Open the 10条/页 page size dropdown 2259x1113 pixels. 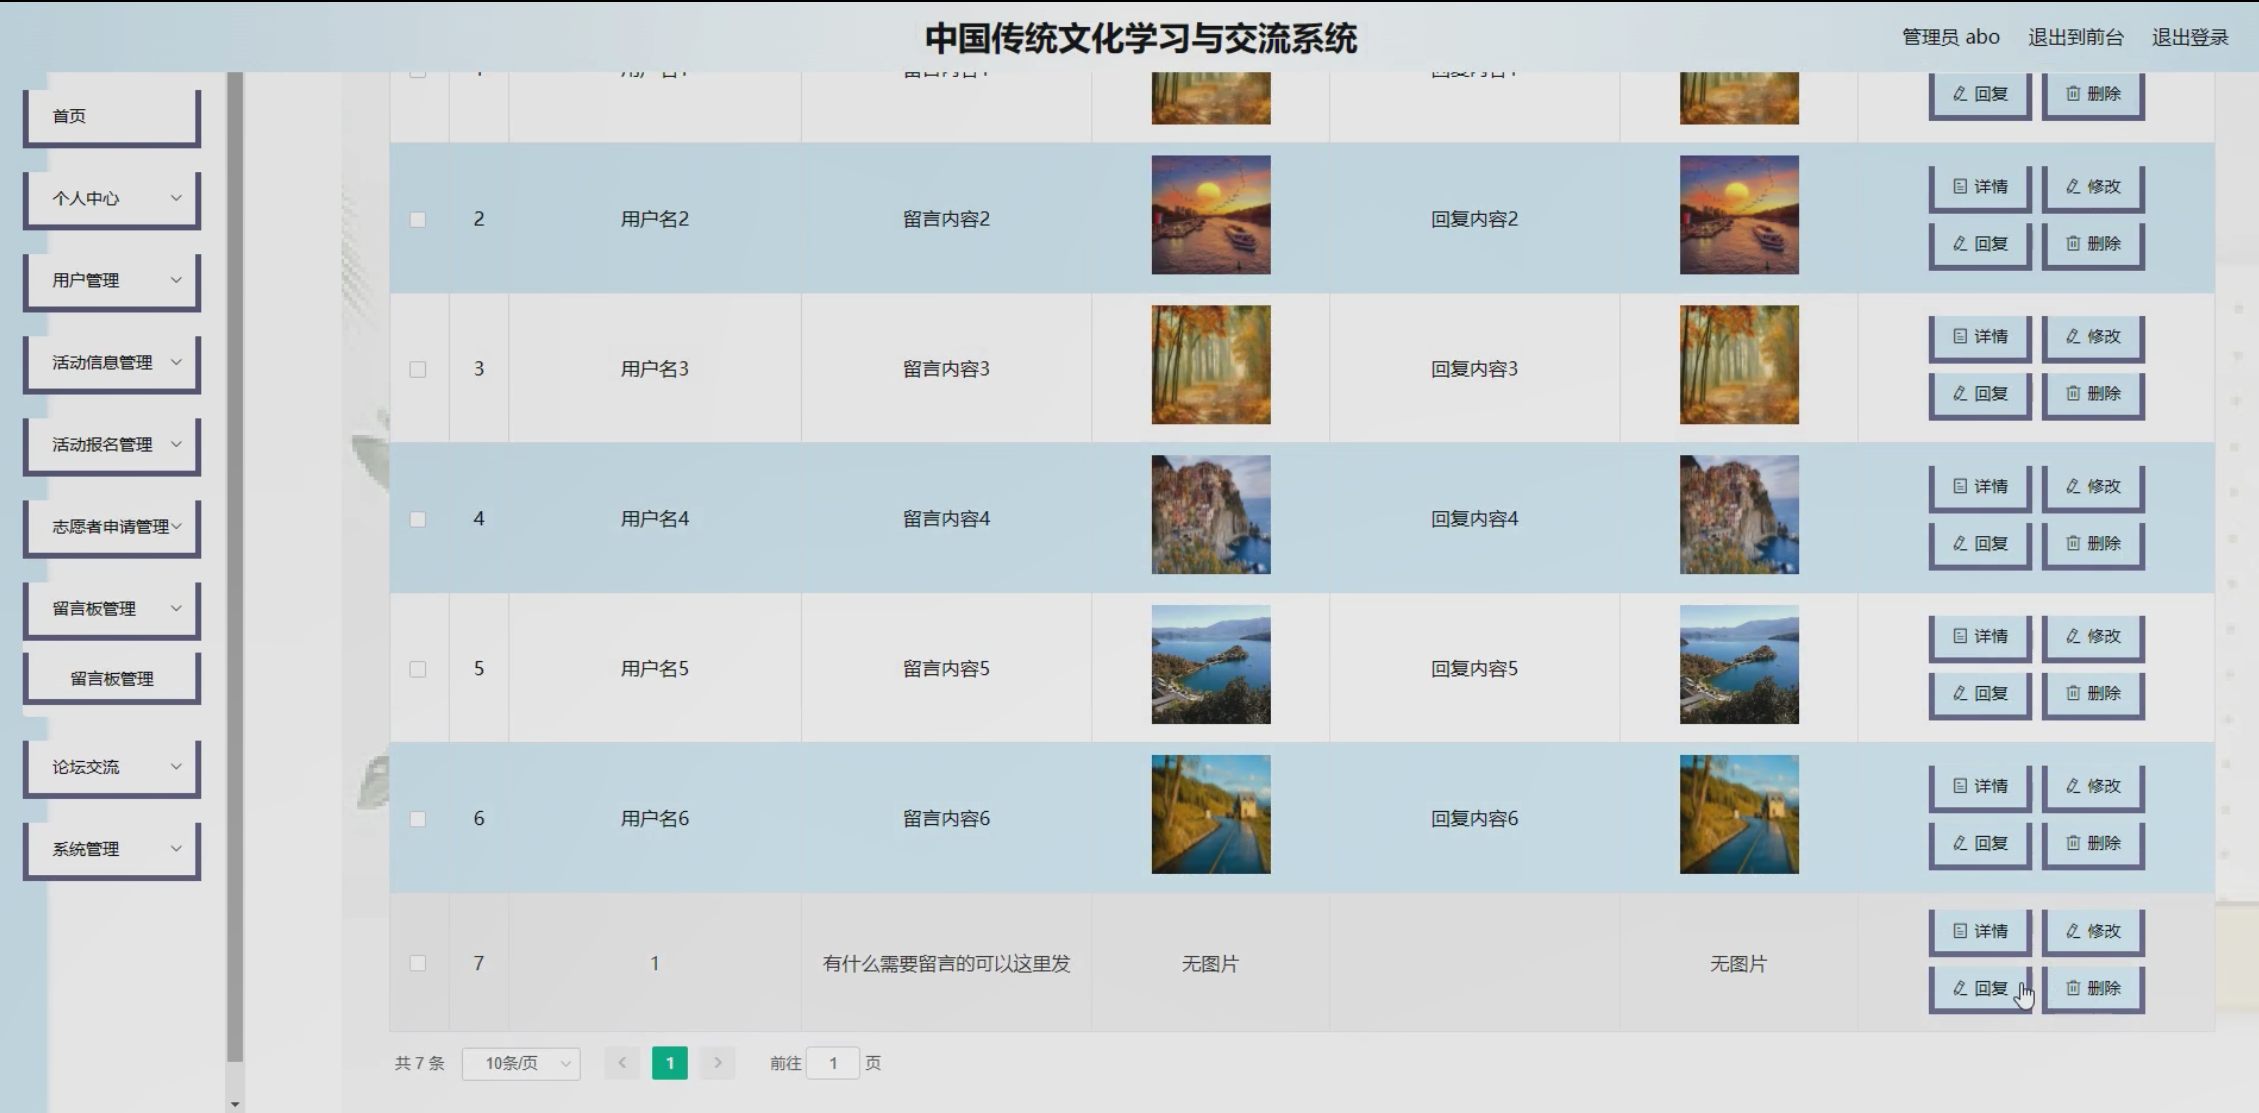(x=521, y=1063)
